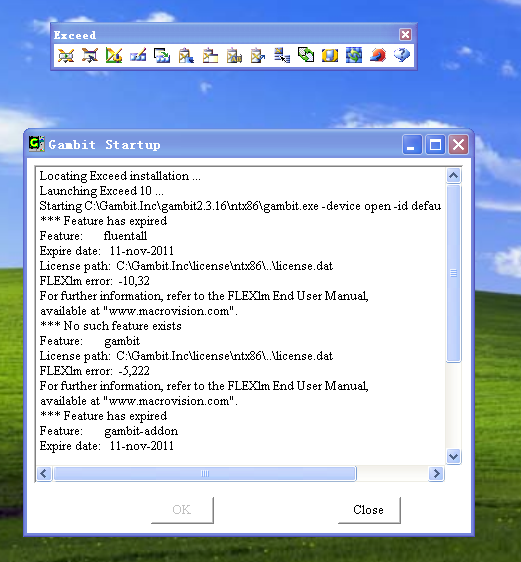Click the clipboard with blue rectangle icon
521x562 pixels.
[186, 56]
